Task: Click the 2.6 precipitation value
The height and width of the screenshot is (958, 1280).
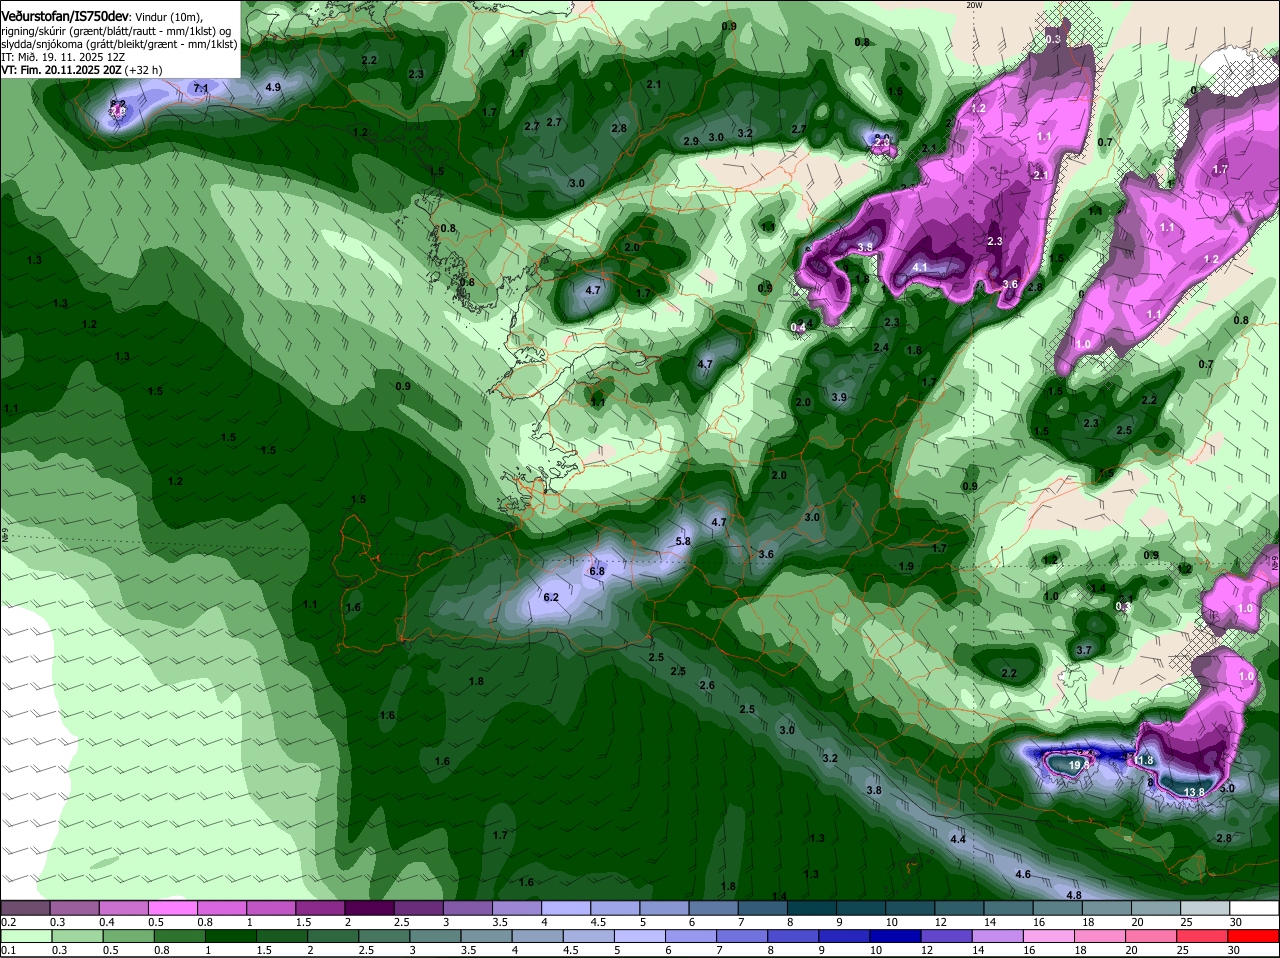Action: 707,685
